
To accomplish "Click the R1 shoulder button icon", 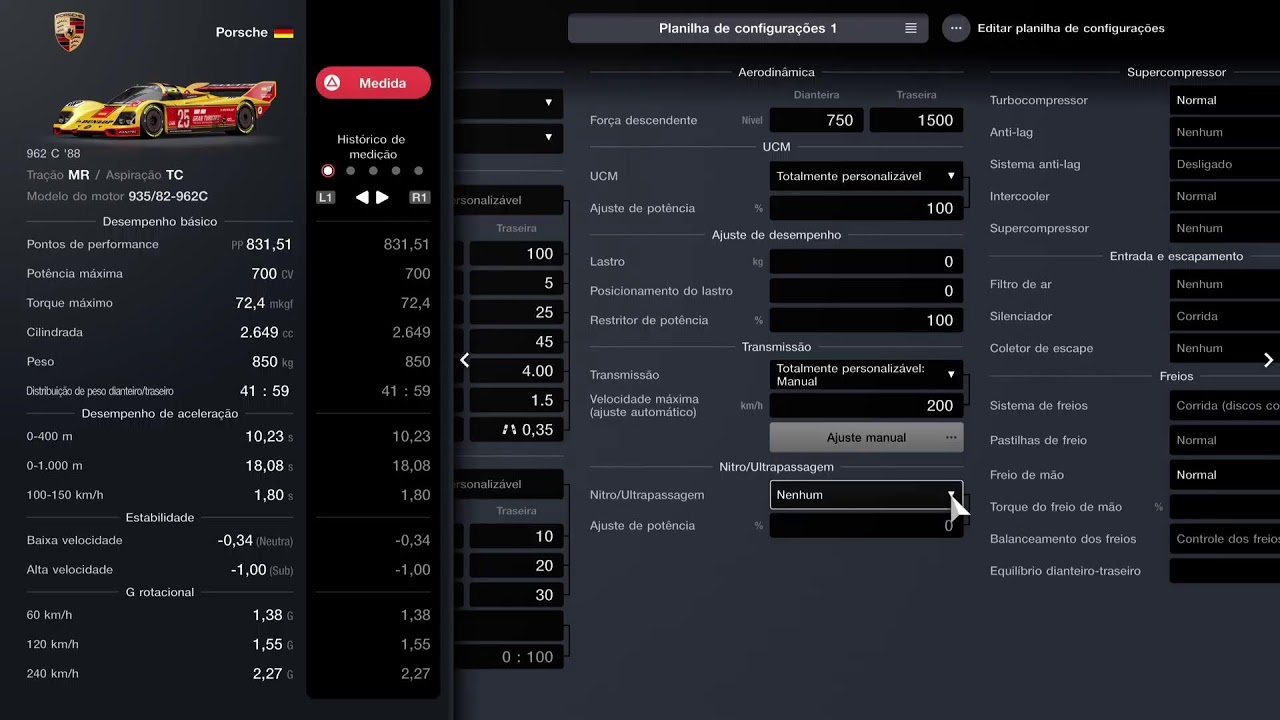I will pyautogui.click(x=420, y=198).
